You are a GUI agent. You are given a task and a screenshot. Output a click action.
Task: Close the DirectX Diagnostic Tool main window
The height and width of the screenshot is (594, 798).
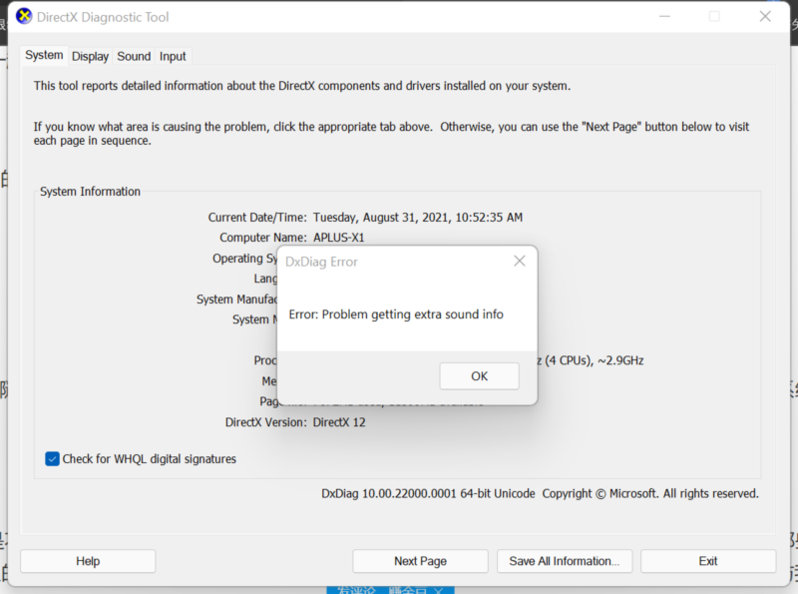765,17
